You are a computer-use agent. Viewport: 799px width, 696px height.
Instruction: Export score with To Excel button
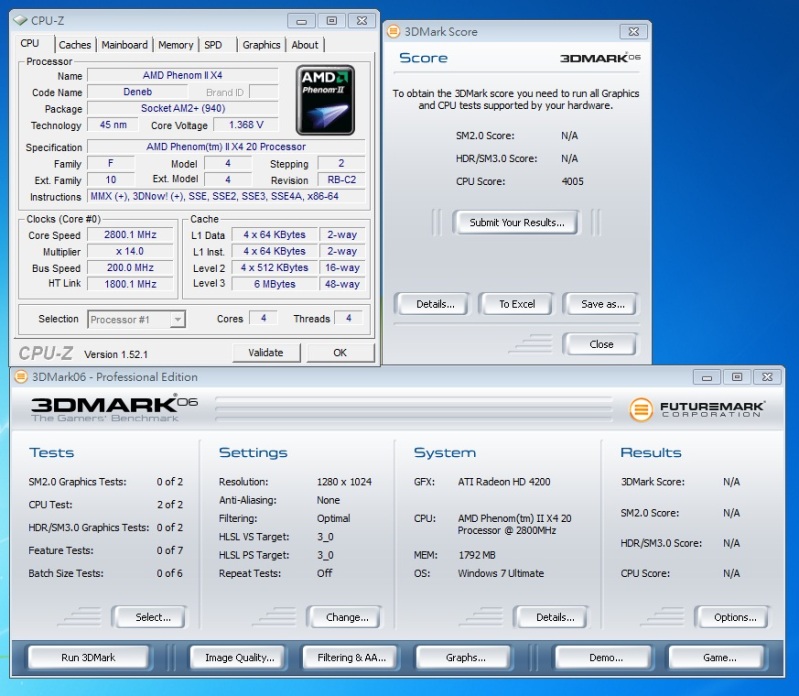[x=517, y=304]
